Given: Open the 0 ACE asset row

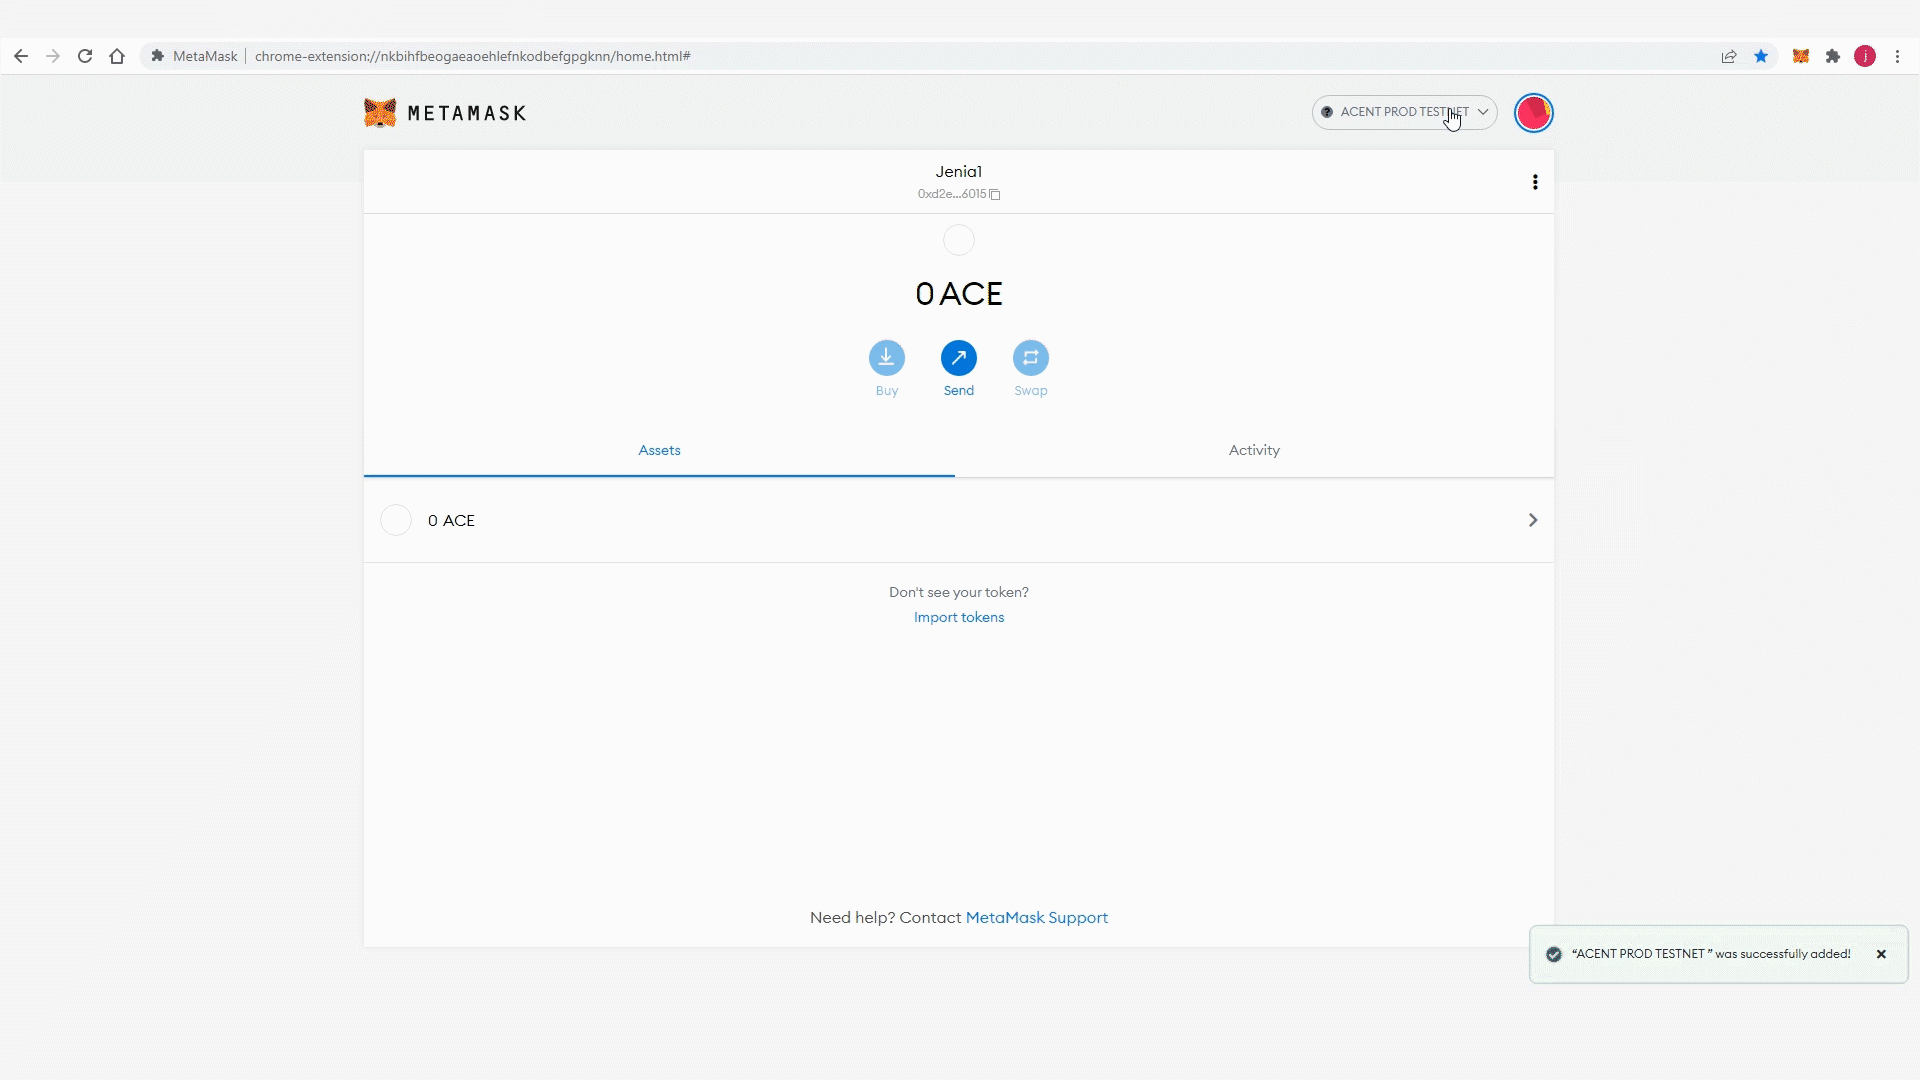Looking at the screenshot, I should 959,520.
